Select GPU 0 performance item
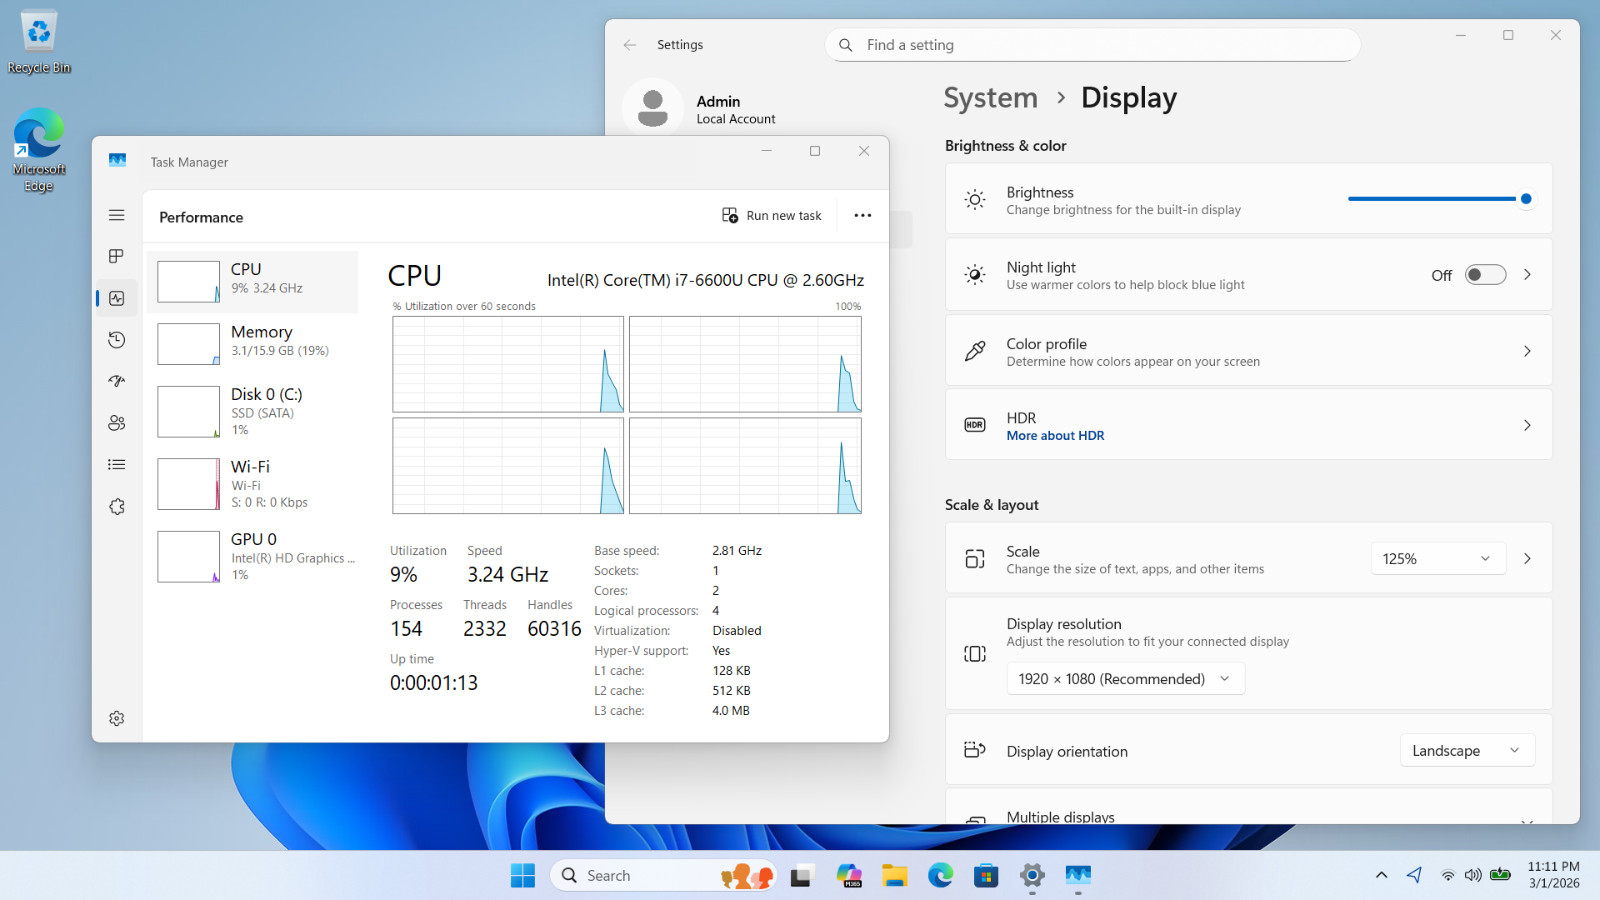The height and width of the screenshot is (900, 1600). [253, 556]
